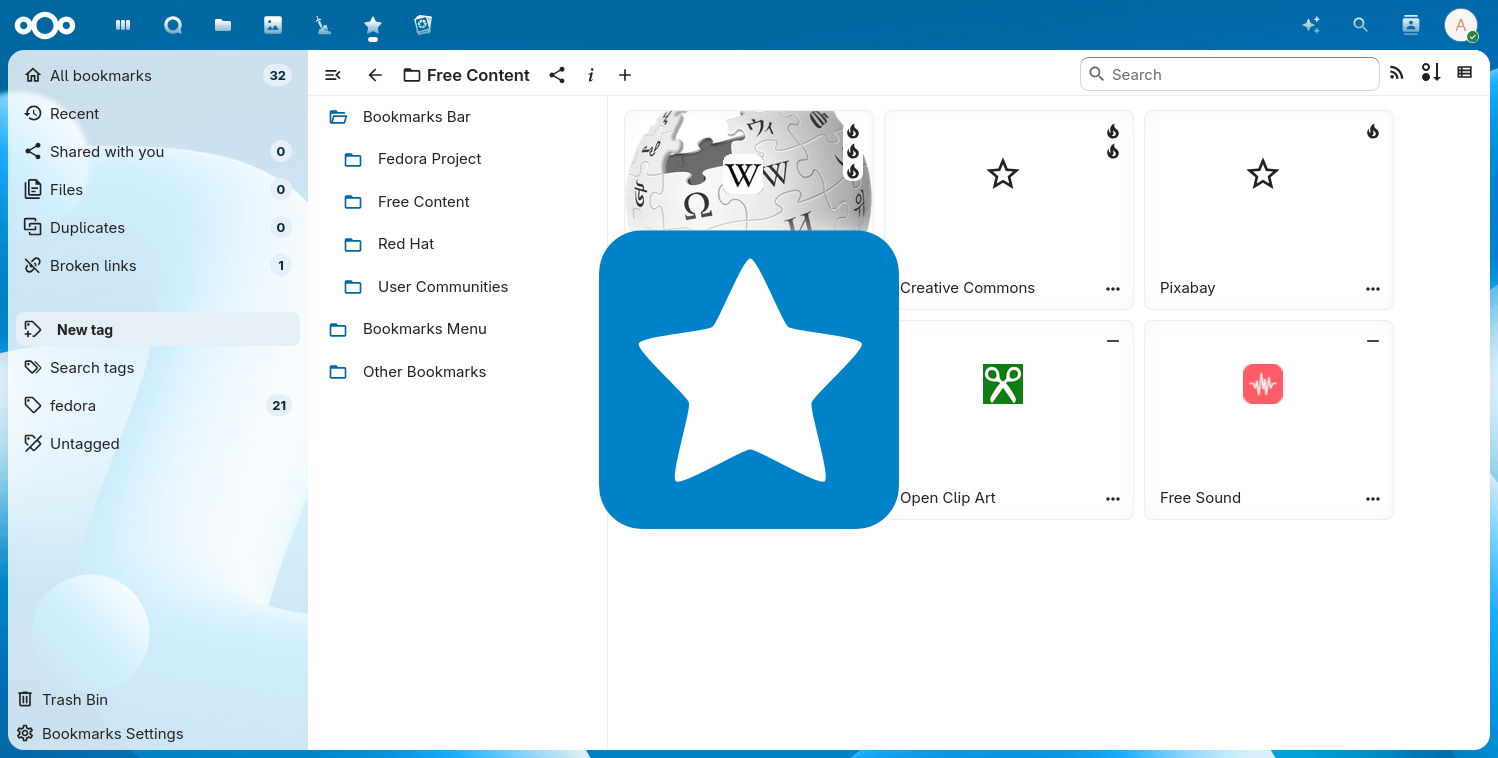This screenshot has height=758, width=1498.
Task: Collapse the folder tree panel
Action: pos(332,74)
